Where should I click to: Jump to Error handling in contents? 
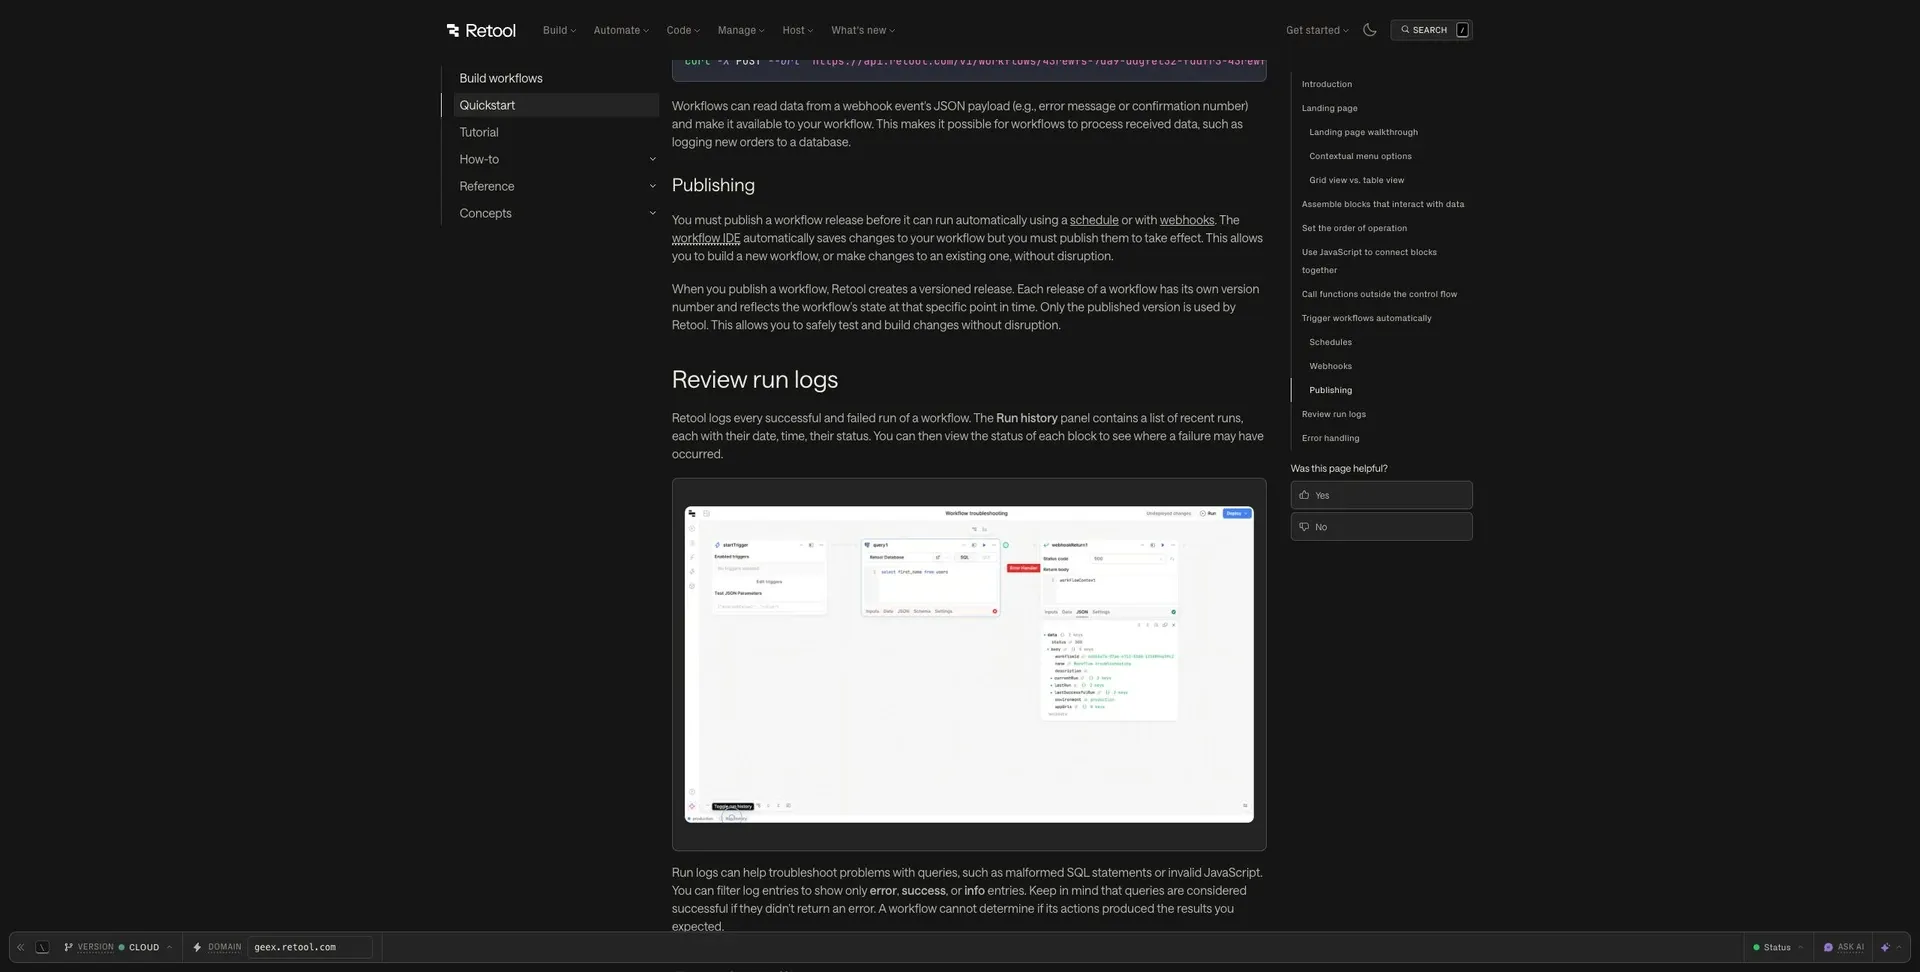(x=1330, y=438)
